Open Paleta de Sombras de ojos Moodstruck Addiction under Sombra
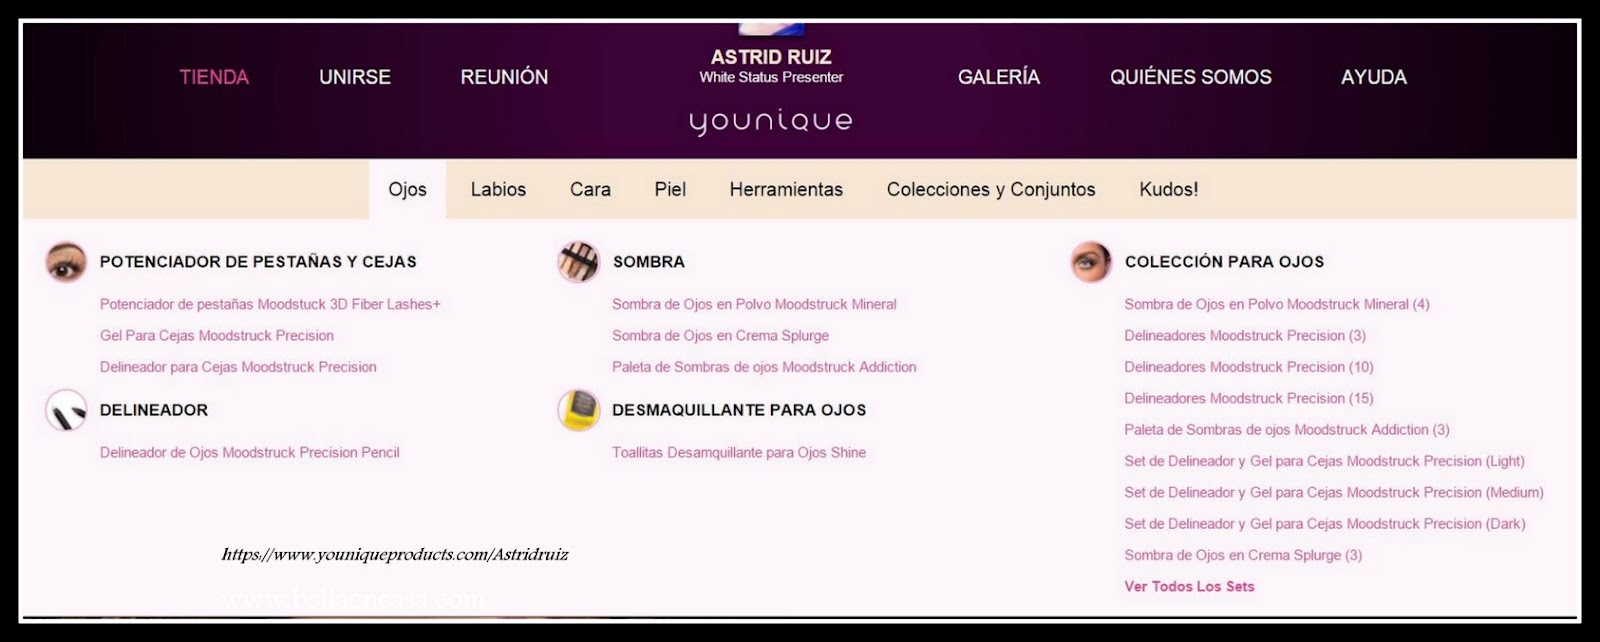 (764, 367)
